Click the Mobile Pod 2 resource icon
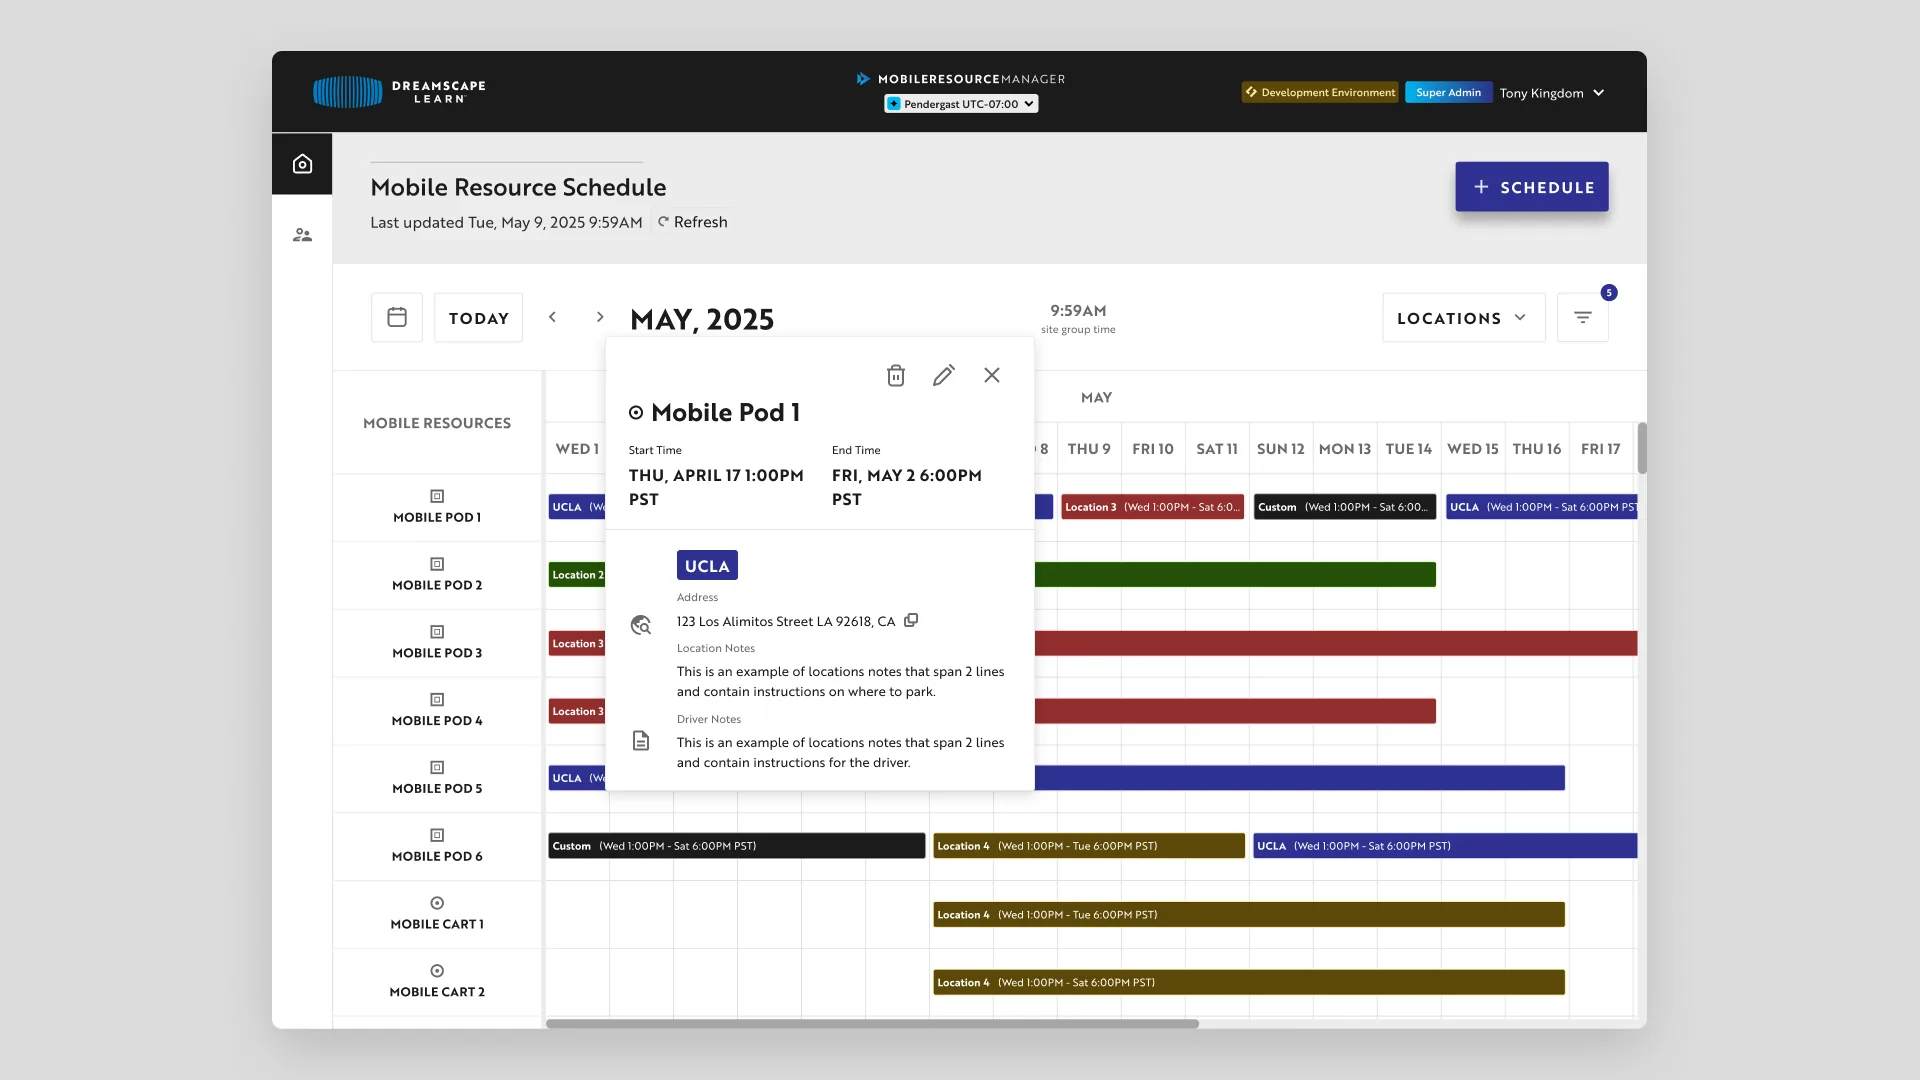The image size is (1920, 1080). pos(437,564)
